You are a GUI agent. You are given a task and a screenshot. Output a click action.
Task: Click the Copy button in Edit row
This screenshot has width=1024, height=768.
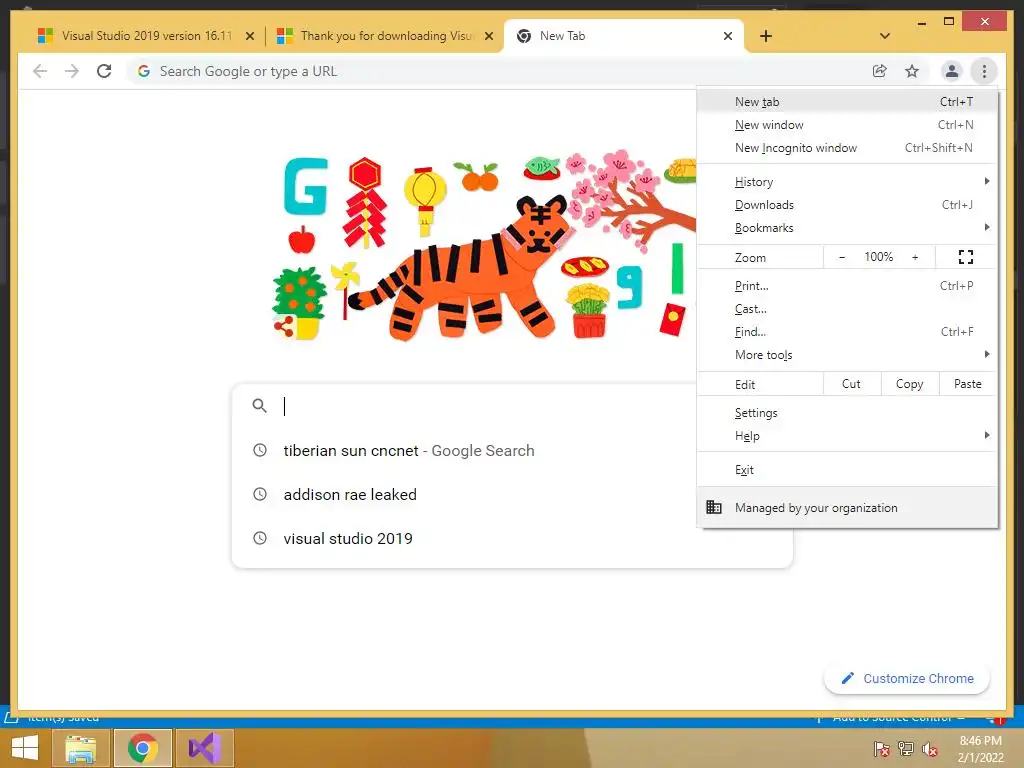910,384
